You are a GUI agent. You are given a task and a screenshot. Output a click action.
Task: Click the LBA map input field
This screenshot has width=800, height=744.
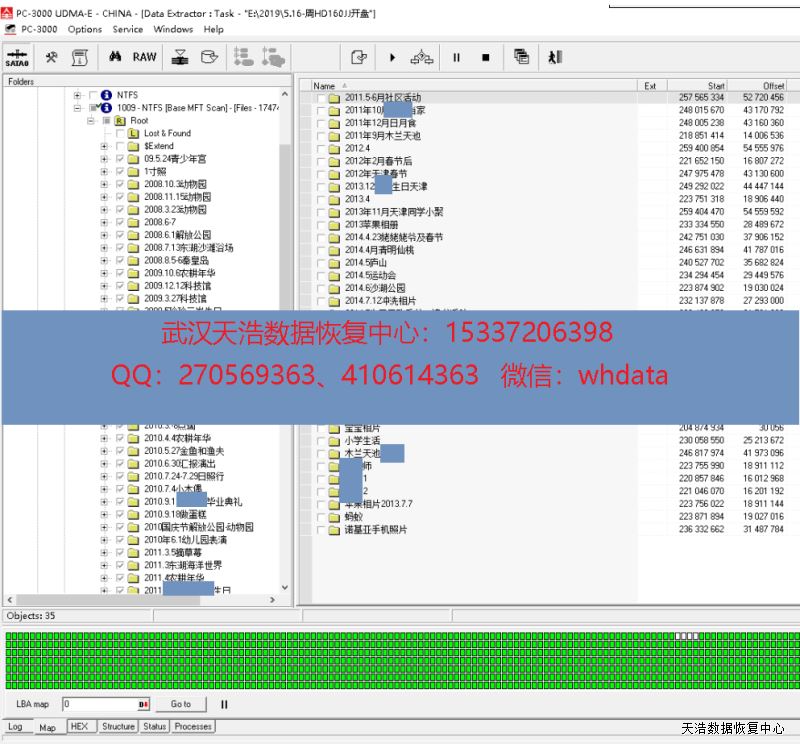[x=105, y=704]
